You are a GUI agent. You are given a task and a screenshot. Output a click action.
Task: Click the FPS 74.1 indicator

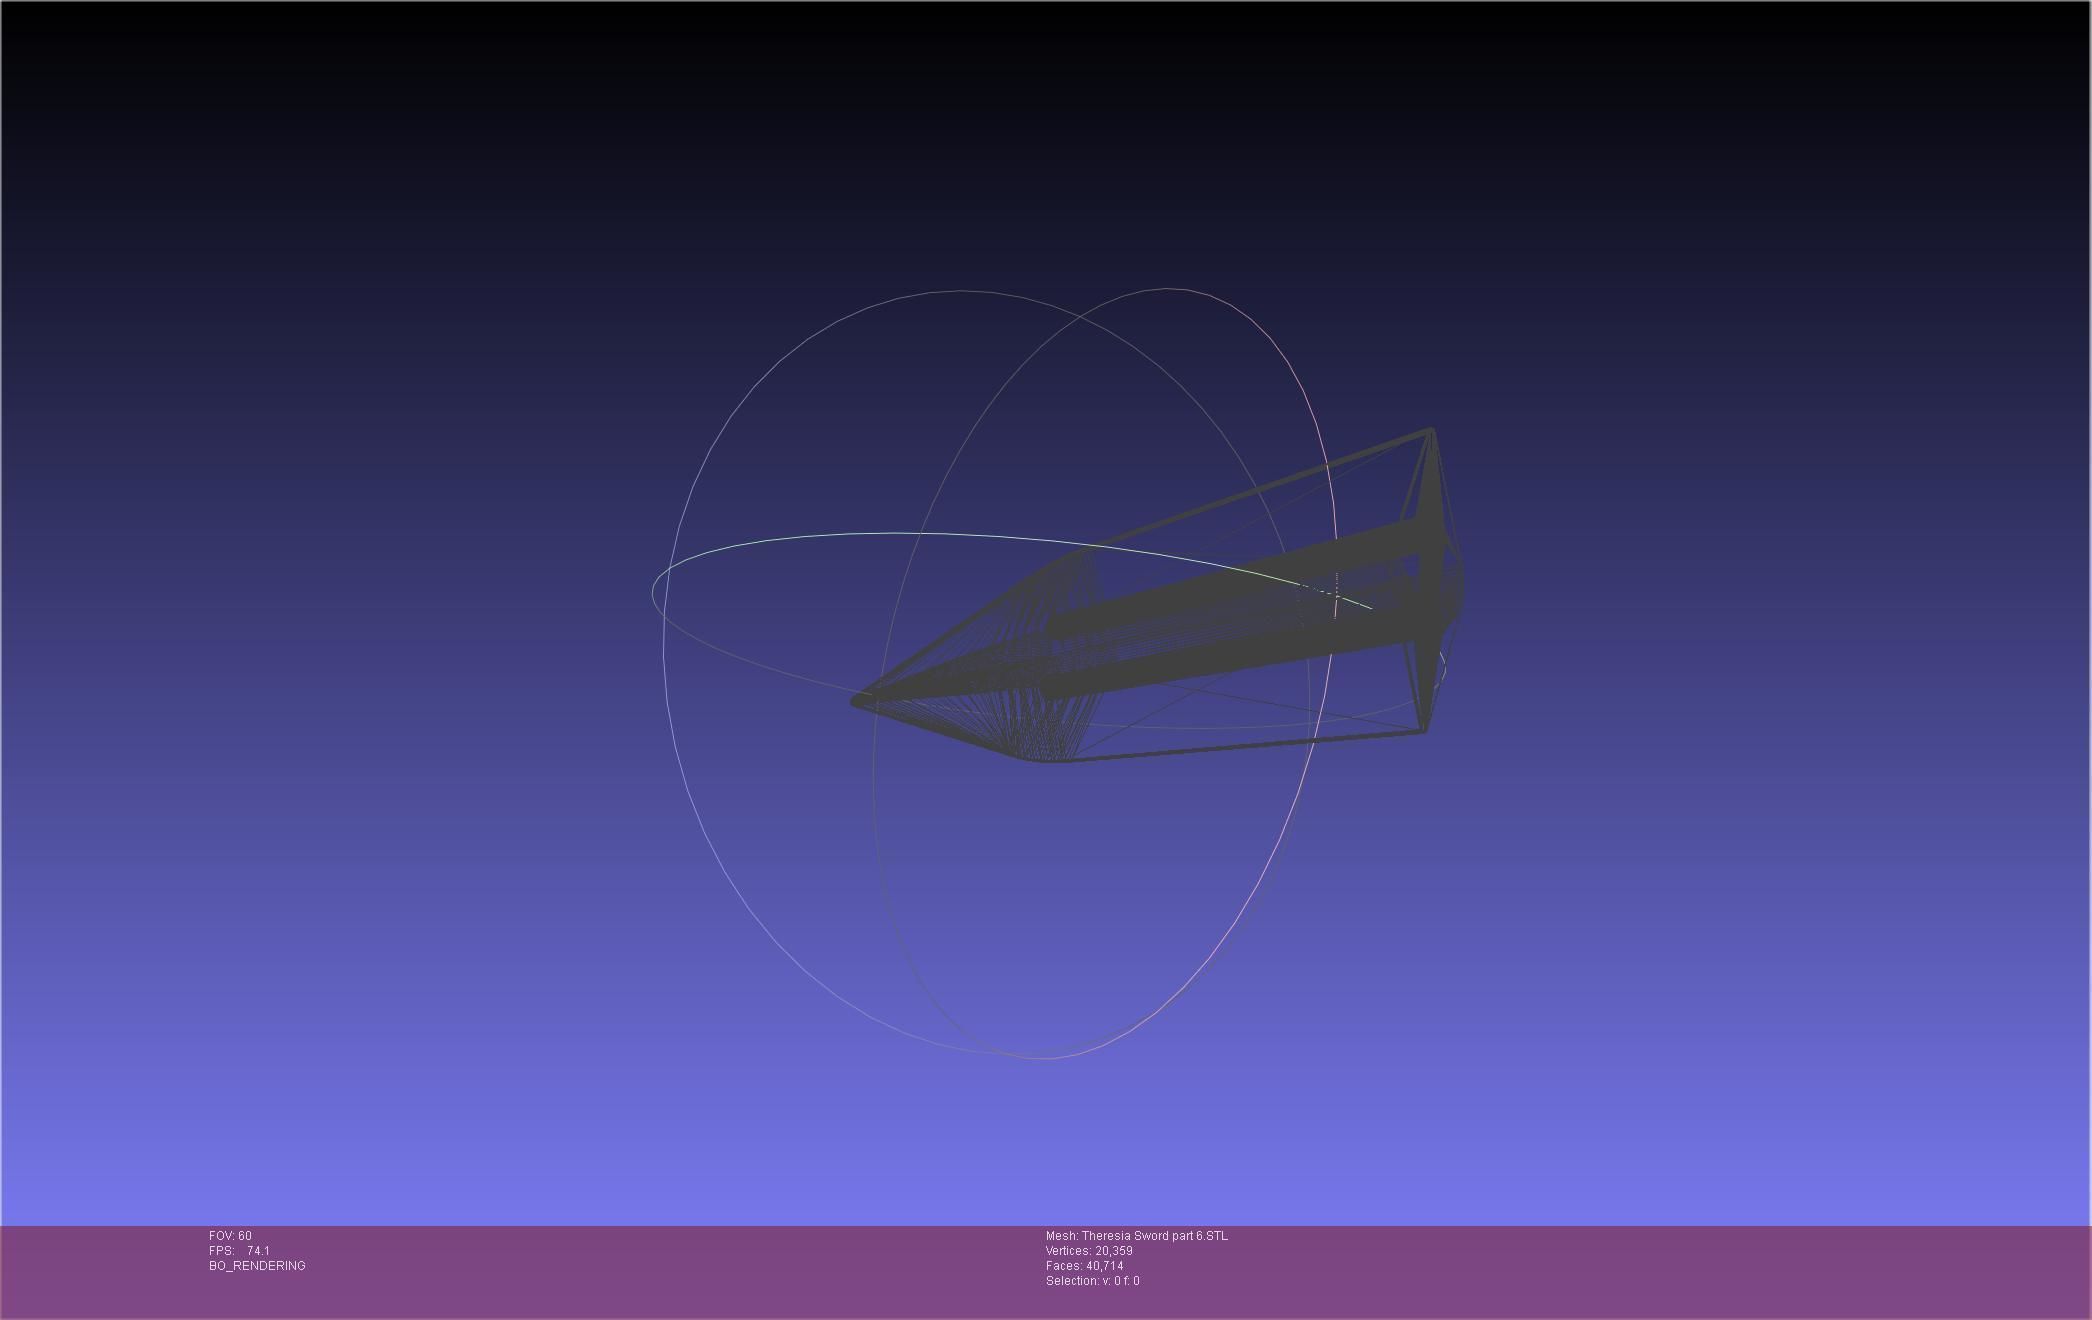coord(239,1251)
